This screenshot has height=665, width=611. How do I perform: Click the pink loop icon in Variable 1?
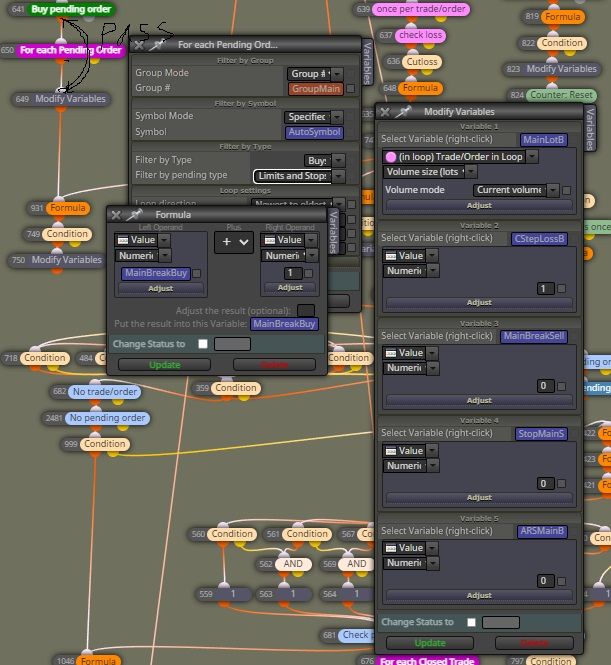tap(391, 157)
